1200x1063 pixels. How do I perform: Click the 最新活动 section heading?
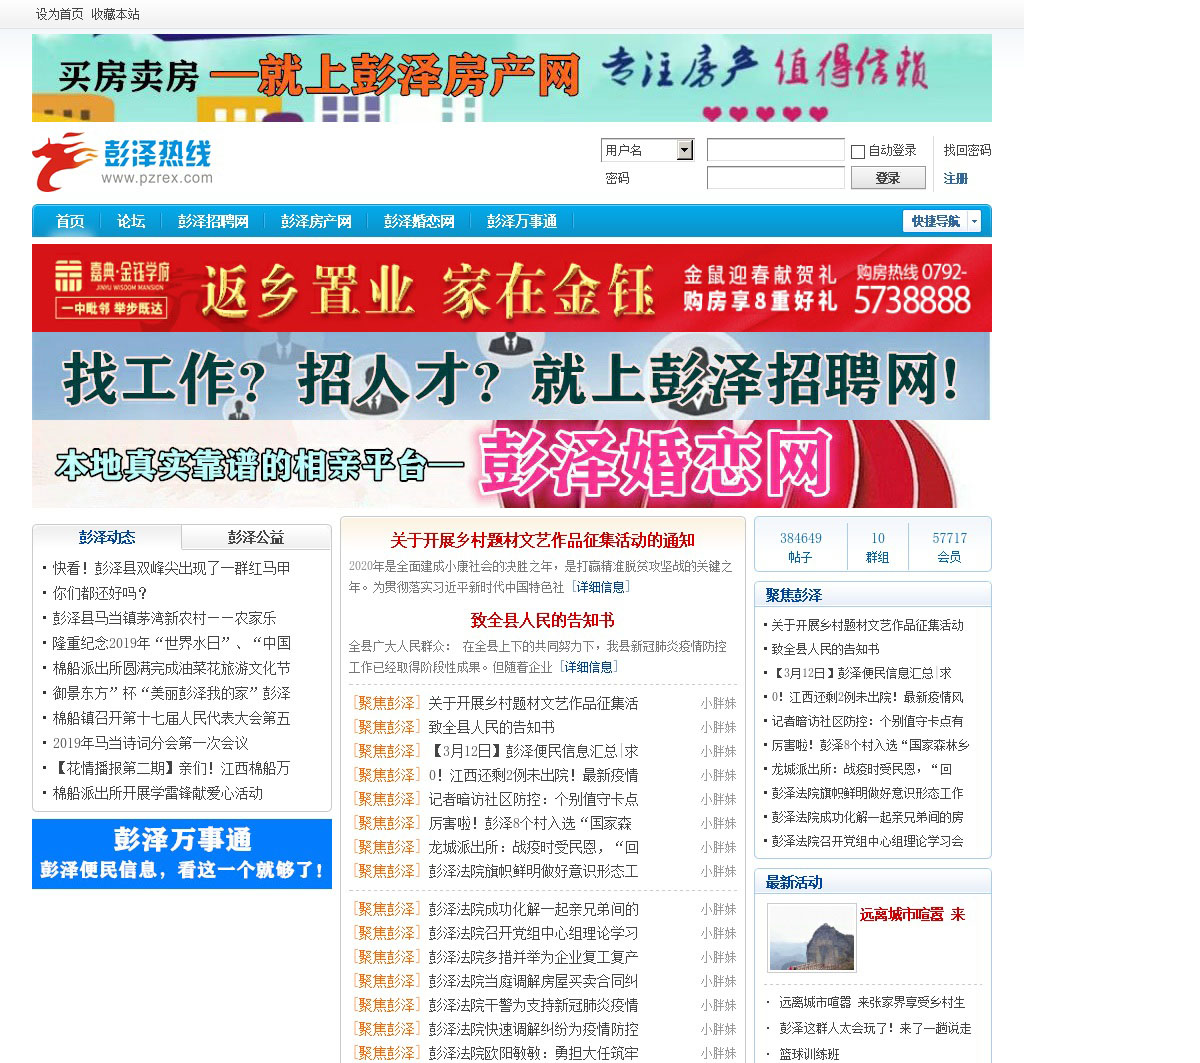tap(794, 882)
